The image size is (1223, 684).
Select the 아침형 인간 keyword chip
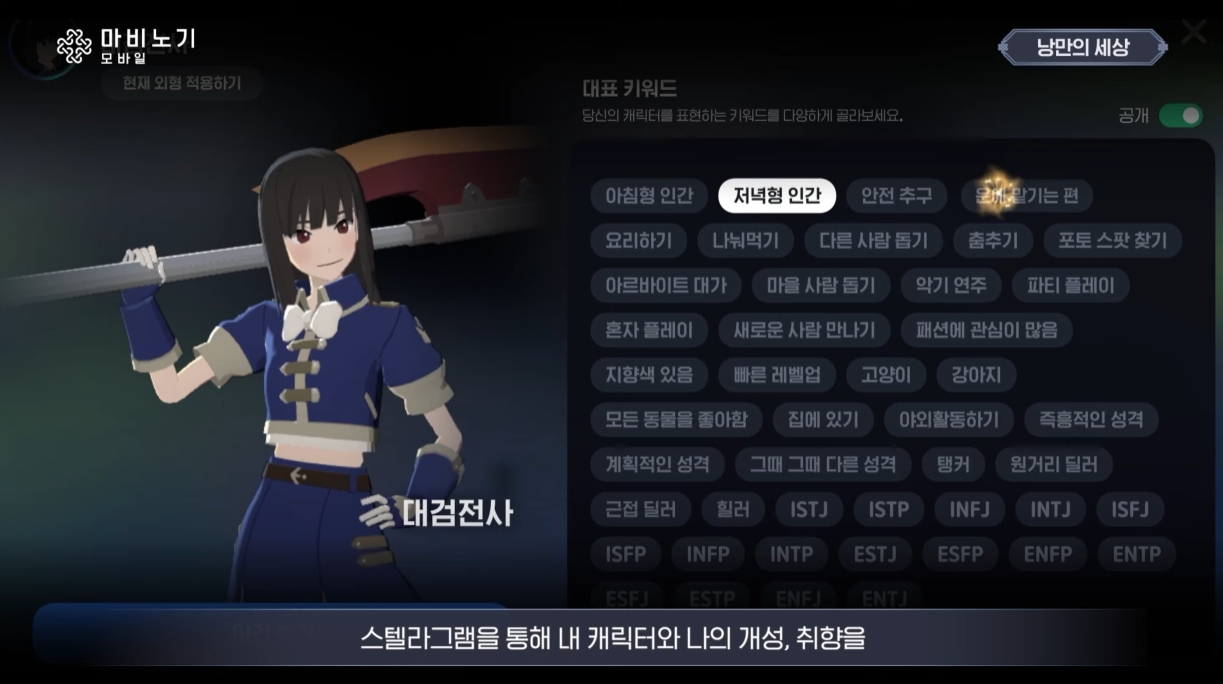pyautogui.click(x=649, y=195)
